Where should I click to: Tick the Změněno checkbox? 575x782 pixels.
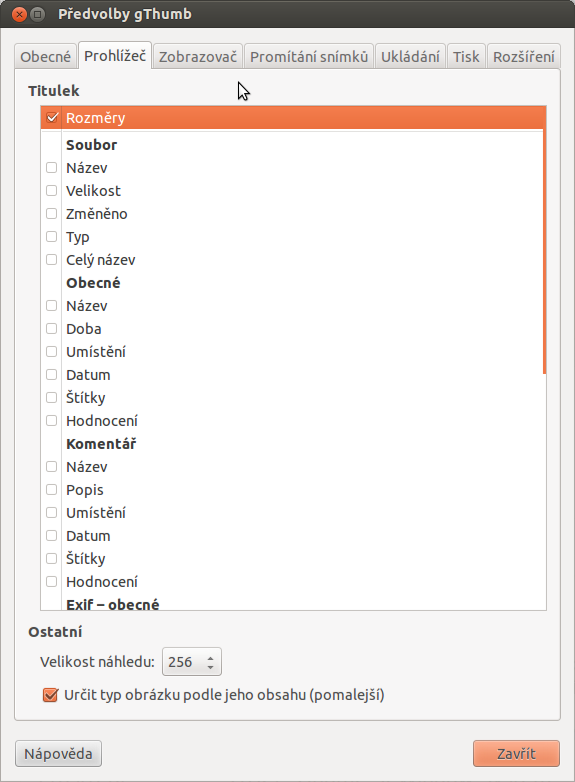(x=51, y=213)
